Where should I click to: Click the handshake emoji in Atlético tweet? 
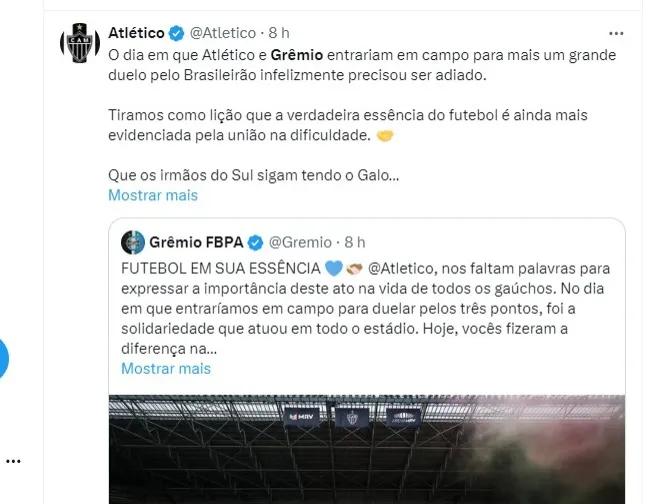point(385,136)
